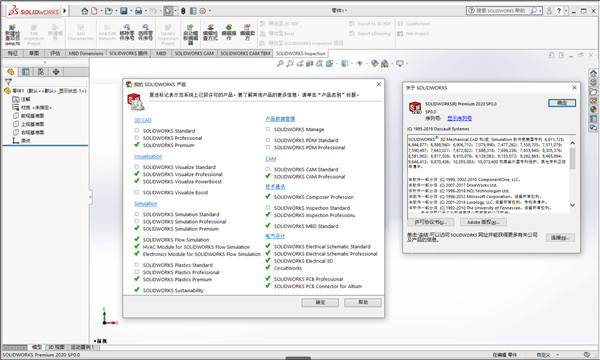Open the New document dropdown arrow
This screenshot has width=600, height=360.
[101, 11]
